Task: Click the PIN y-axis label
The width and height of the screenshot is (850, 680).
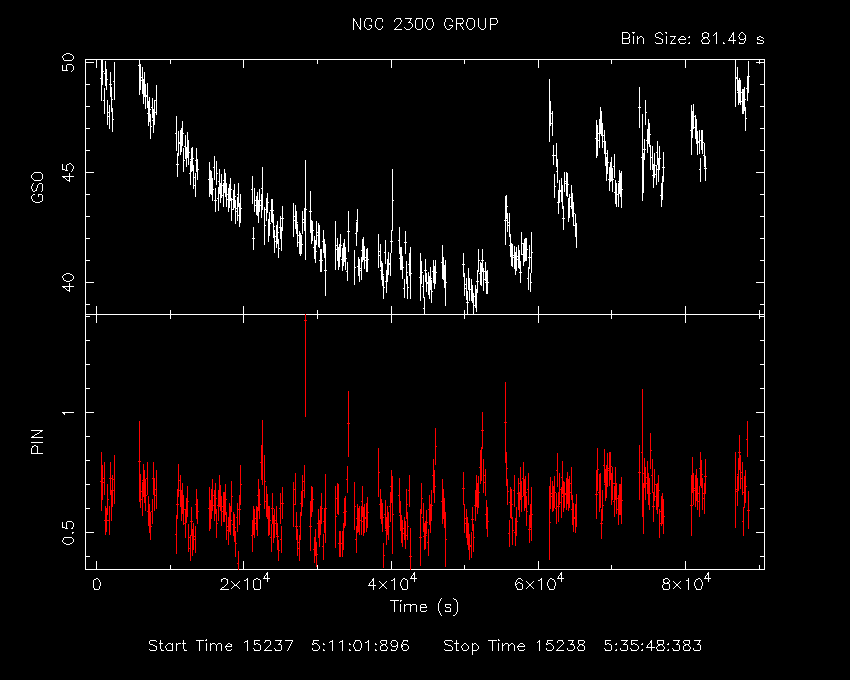Action: [x=37, y=442]
